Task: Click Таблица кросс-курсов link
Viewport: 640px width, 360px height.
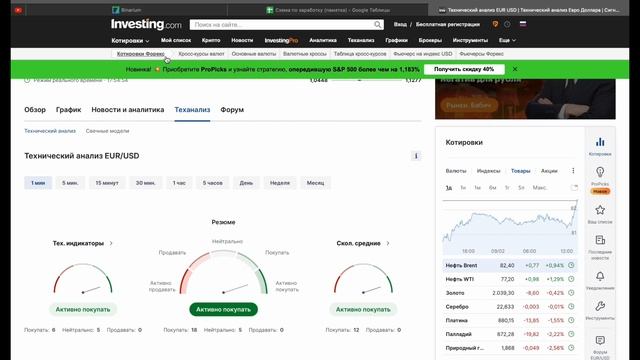Action: 360,54
